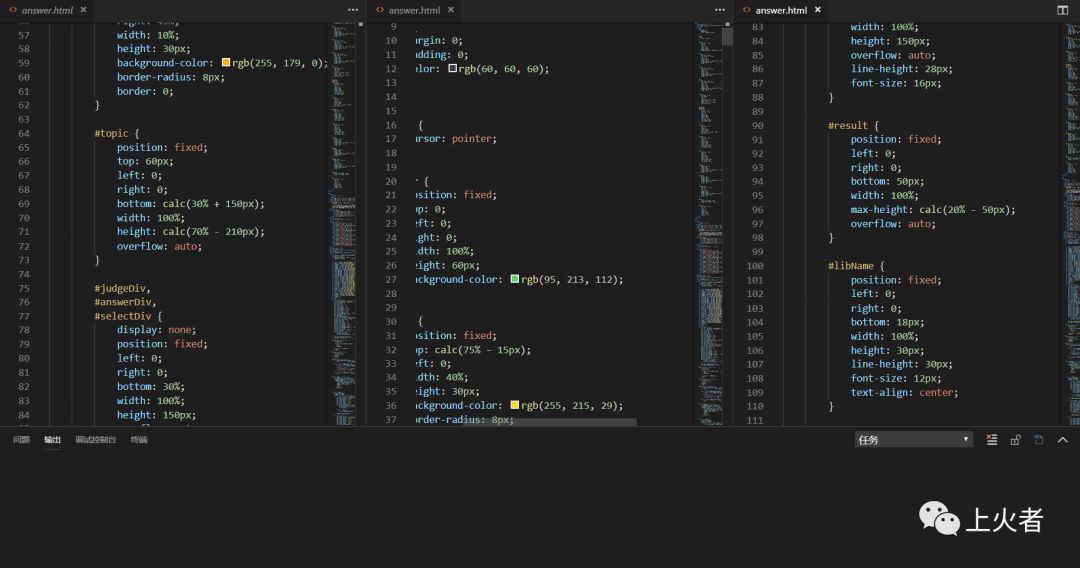Clear the output panel contents

[992, 440]
